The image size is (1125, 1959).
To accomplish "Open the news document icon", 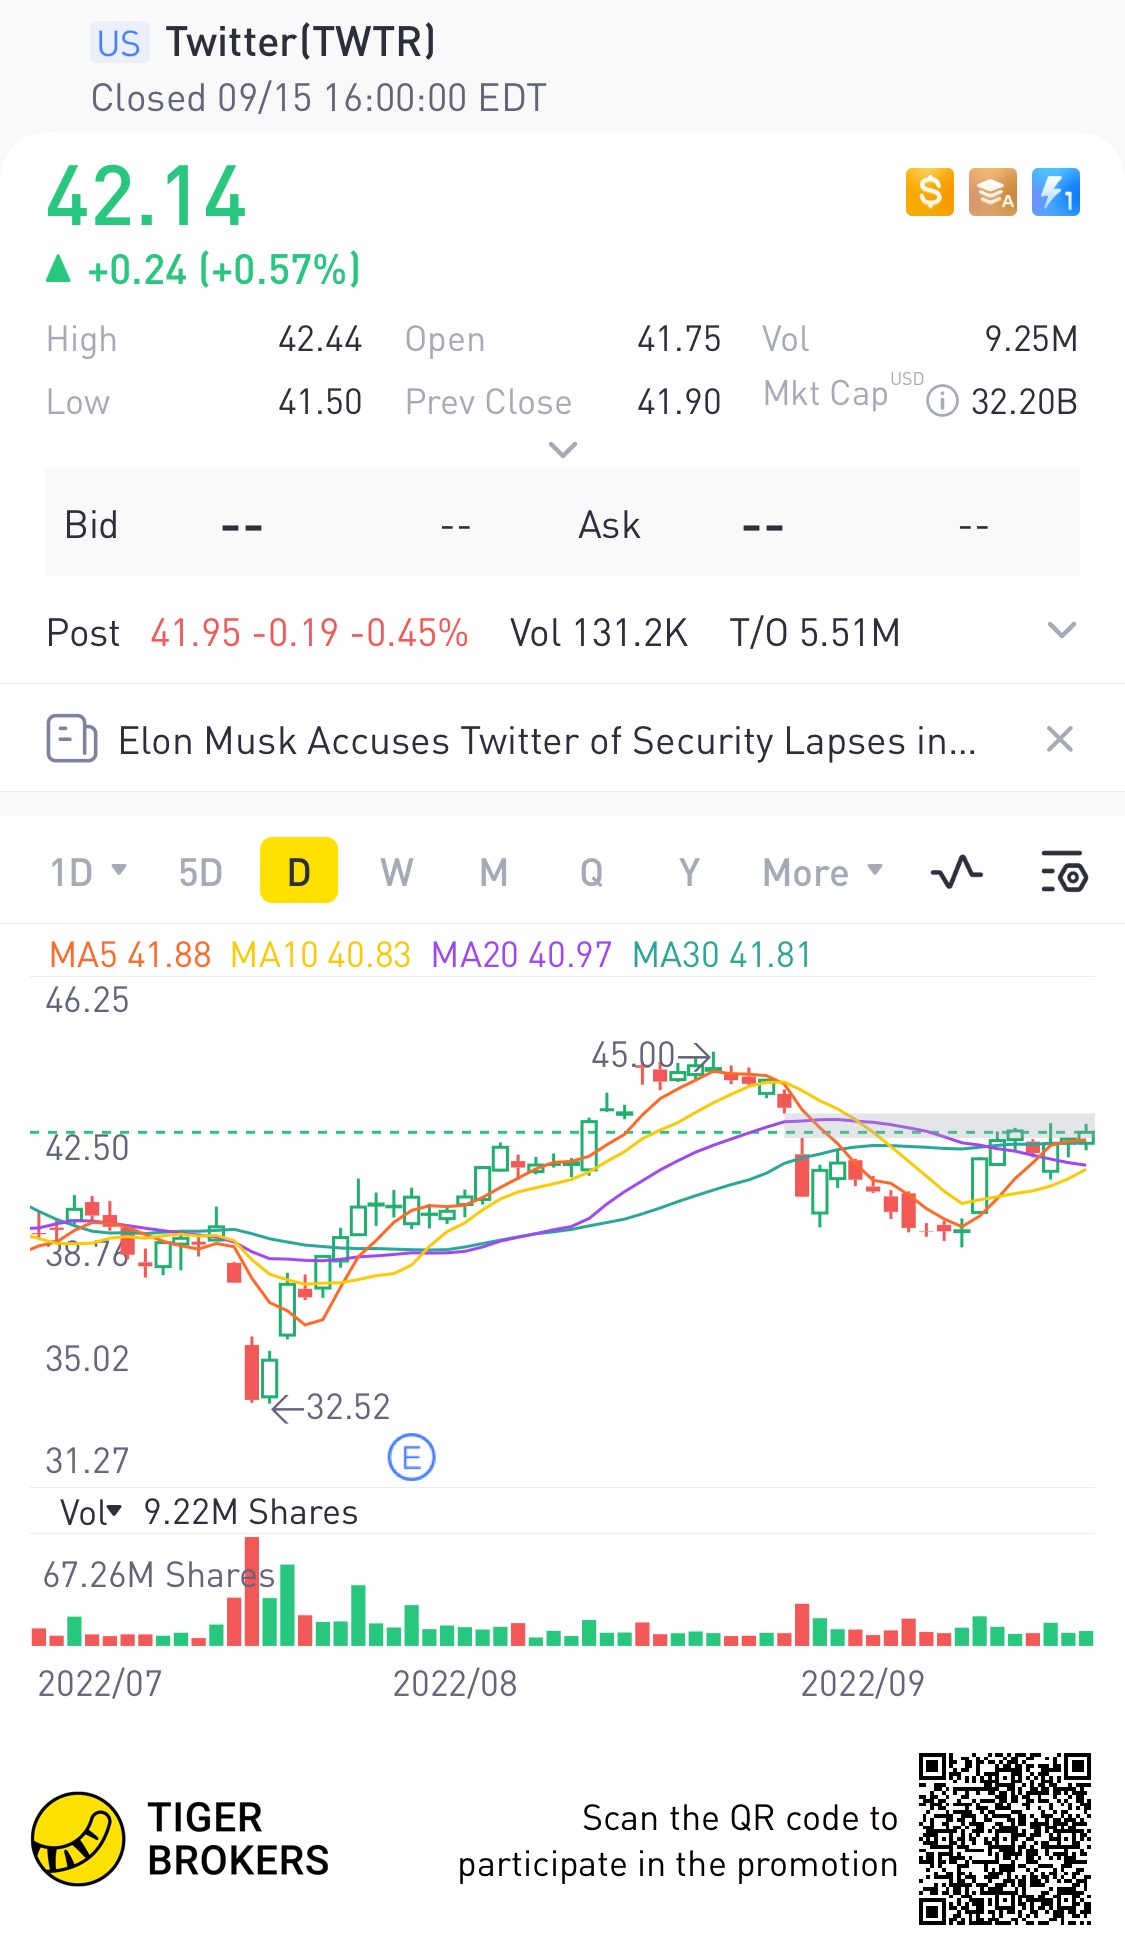I will click(72, 740).
